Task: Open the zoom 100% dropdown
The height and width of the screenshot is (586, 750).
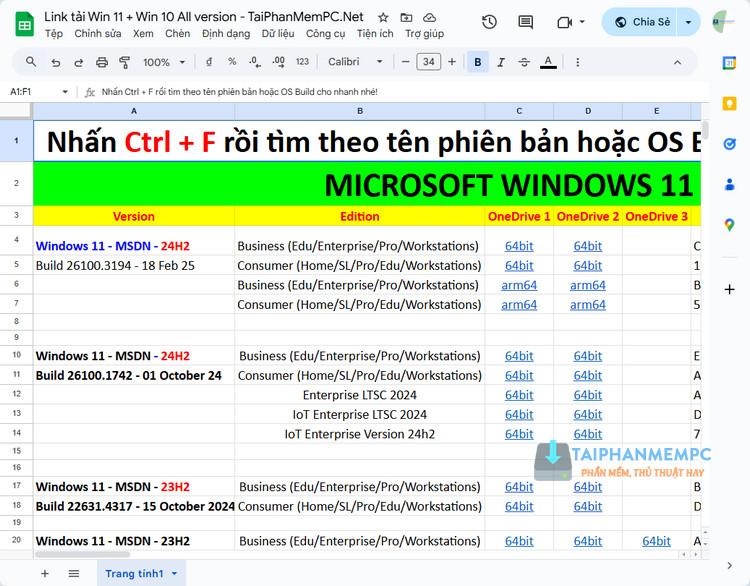Action: [x=162, y=62]
